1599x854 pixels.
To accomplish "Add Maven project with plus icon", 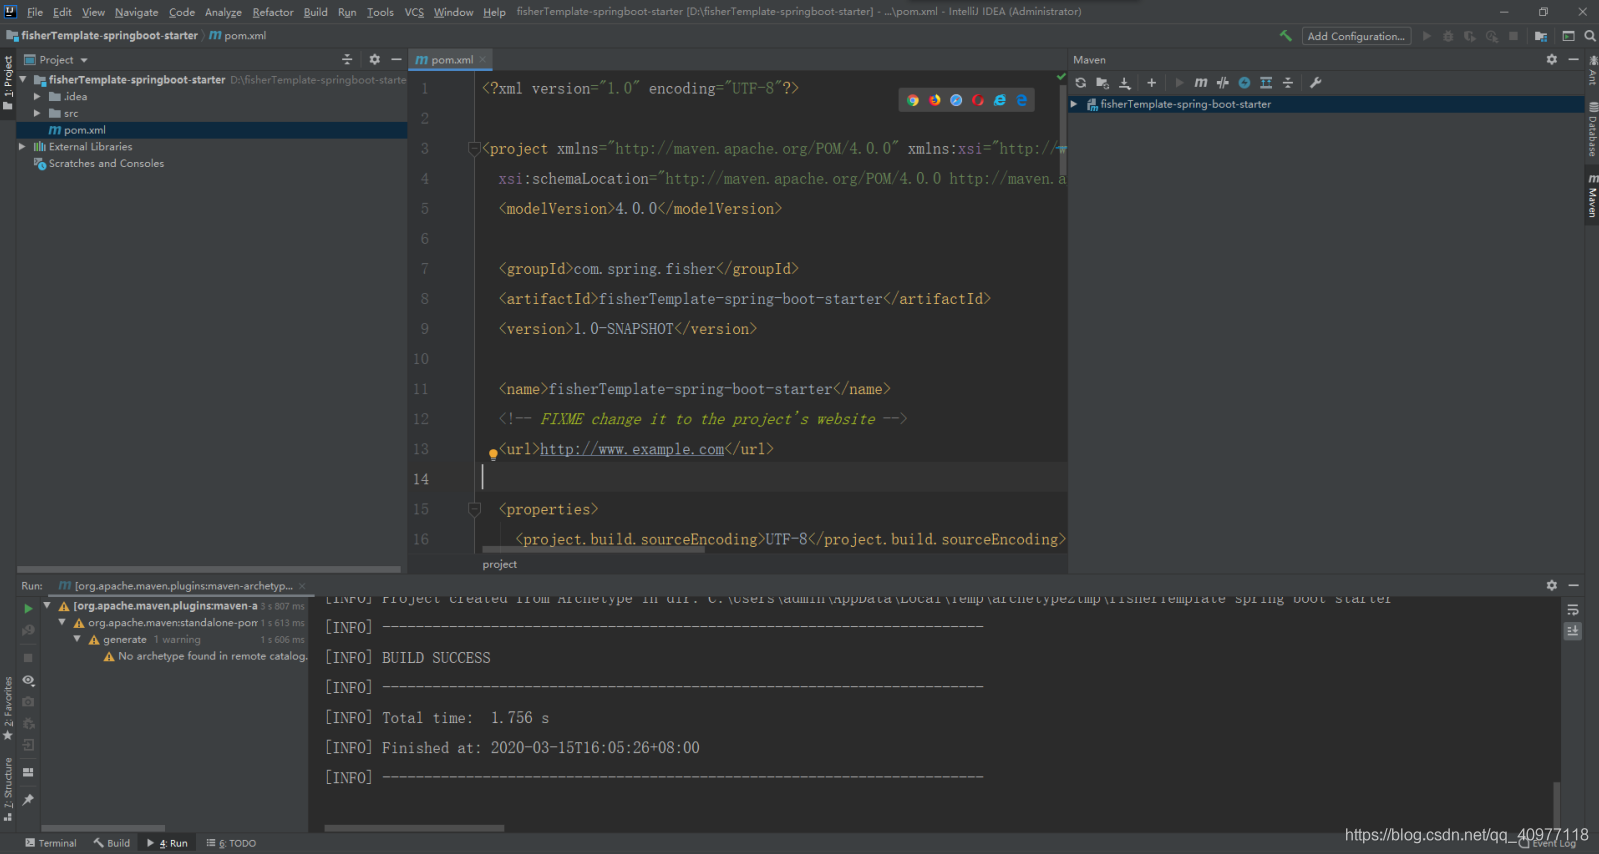I will (1151, 83).
